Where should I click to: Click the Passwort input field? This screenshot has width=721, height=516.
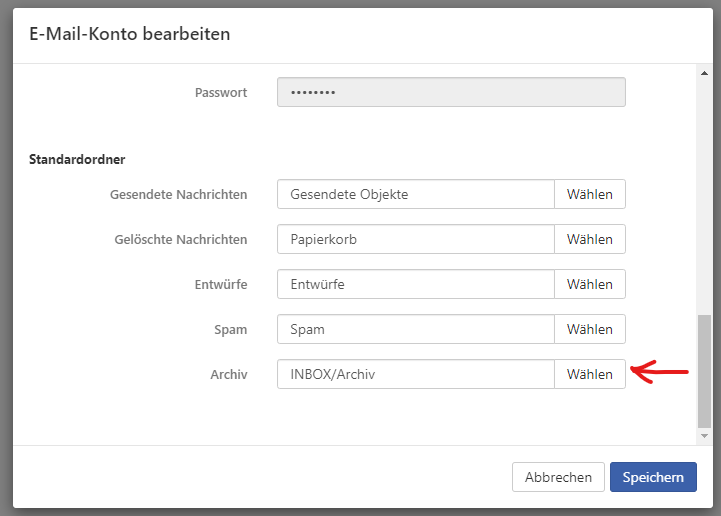click(450, 92)
